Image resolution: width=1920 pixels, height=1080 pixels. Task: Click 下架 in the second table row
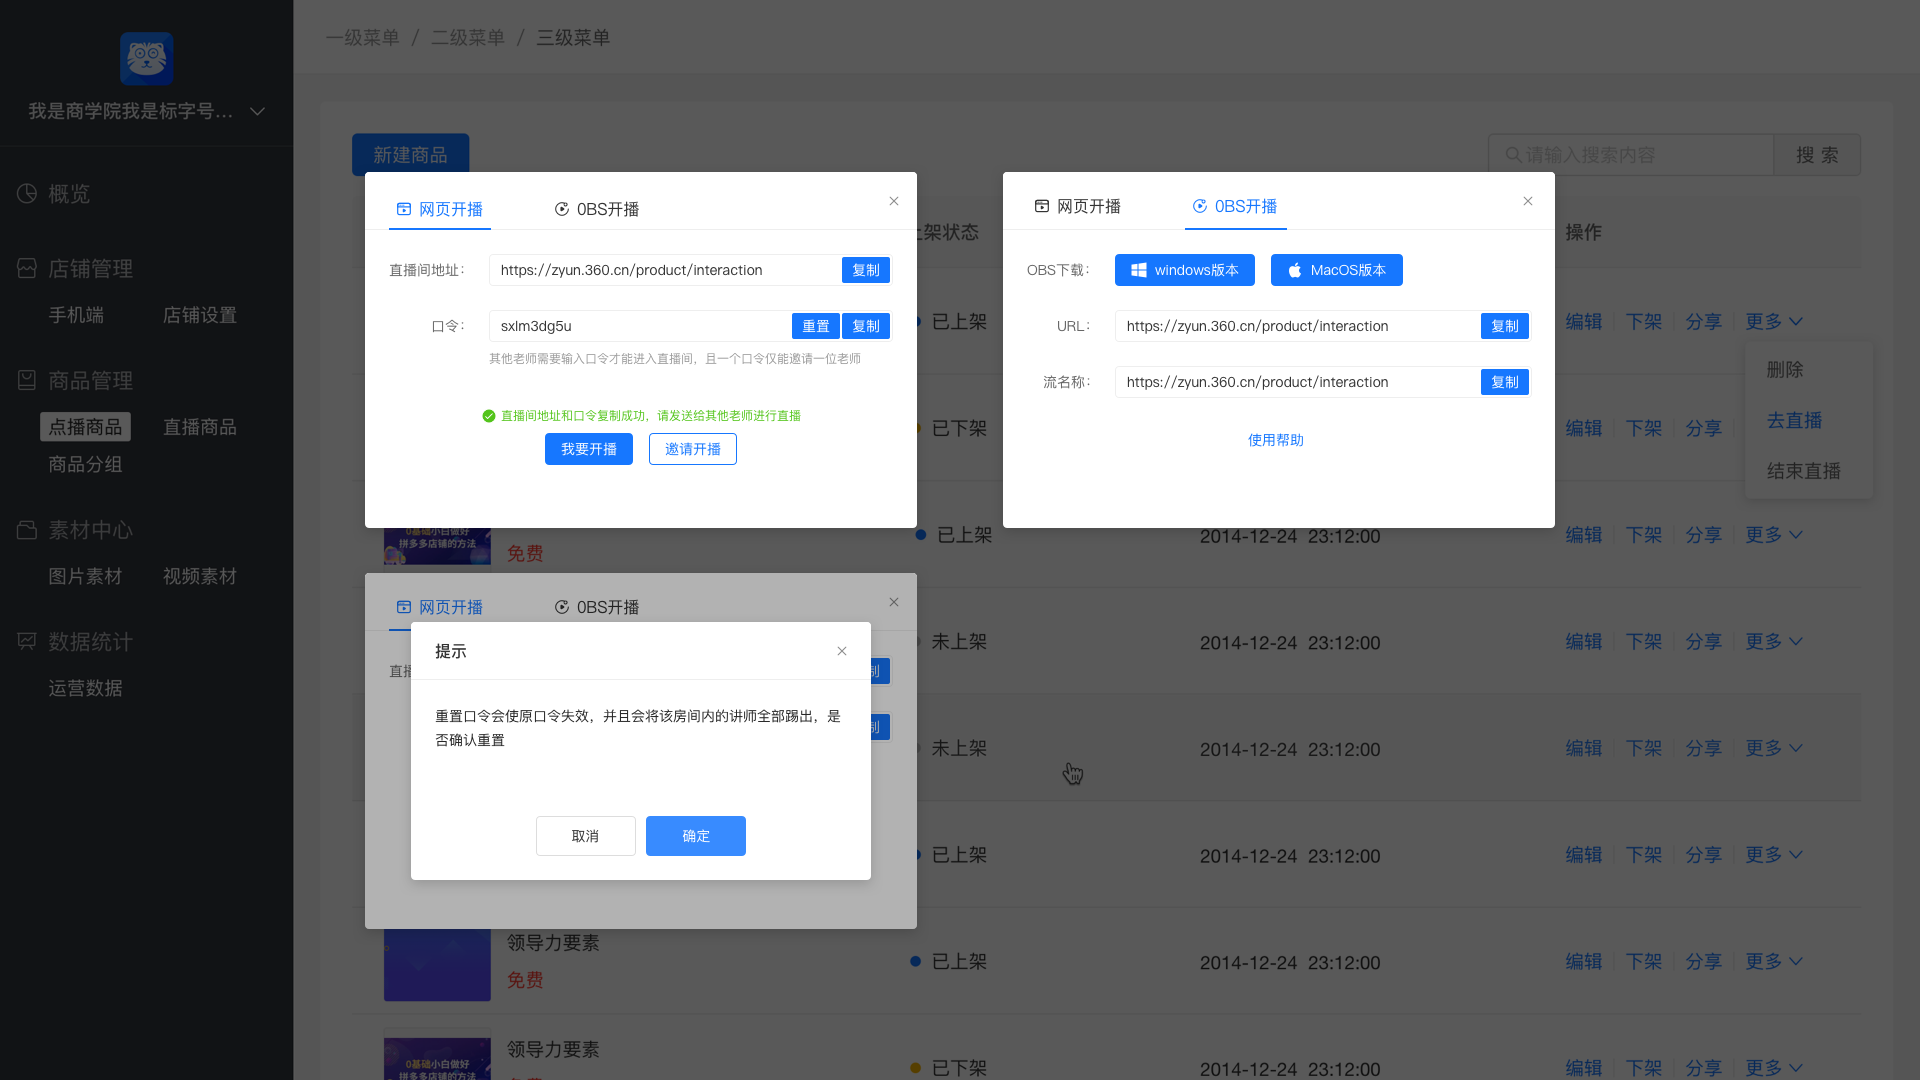1644,428
